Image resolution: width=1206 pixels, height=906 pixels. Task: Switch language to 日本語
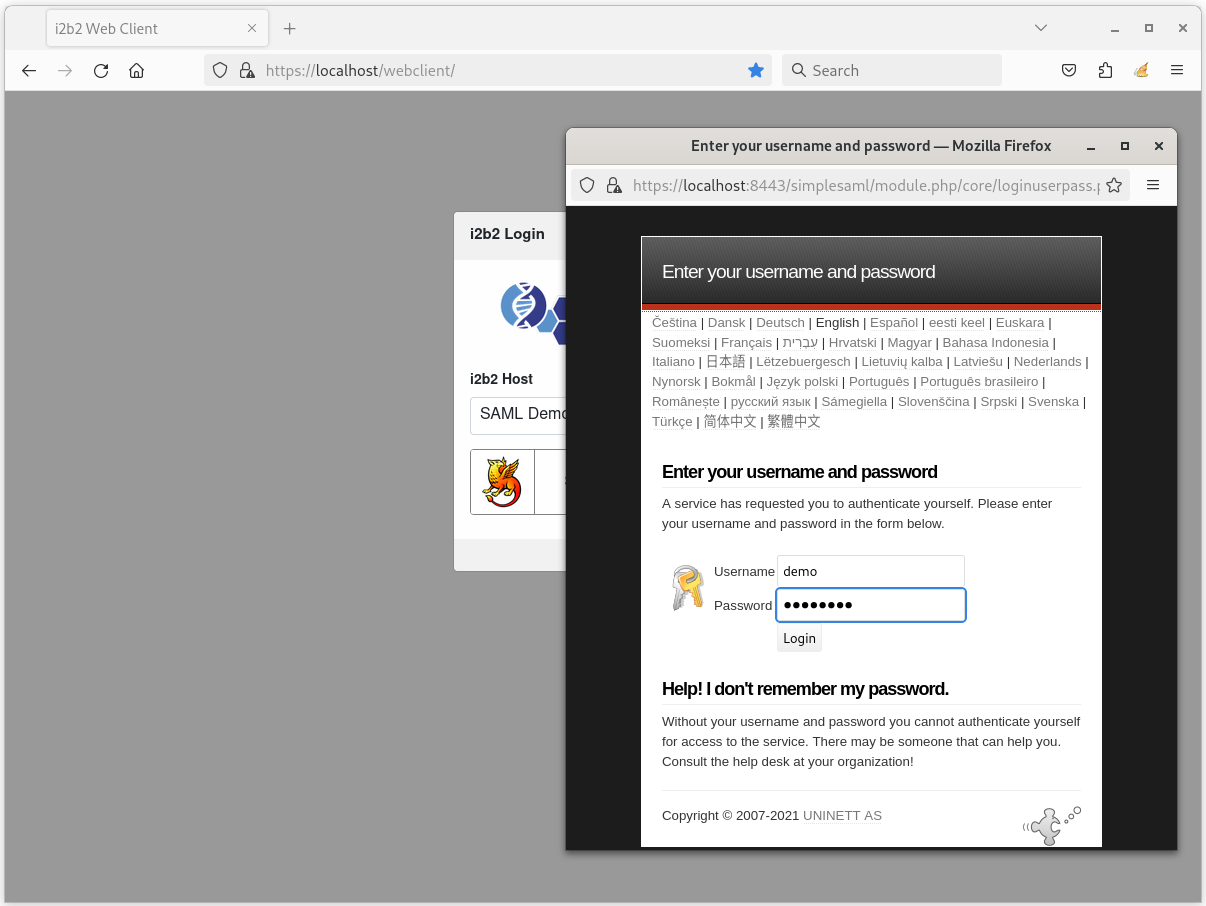725,361
